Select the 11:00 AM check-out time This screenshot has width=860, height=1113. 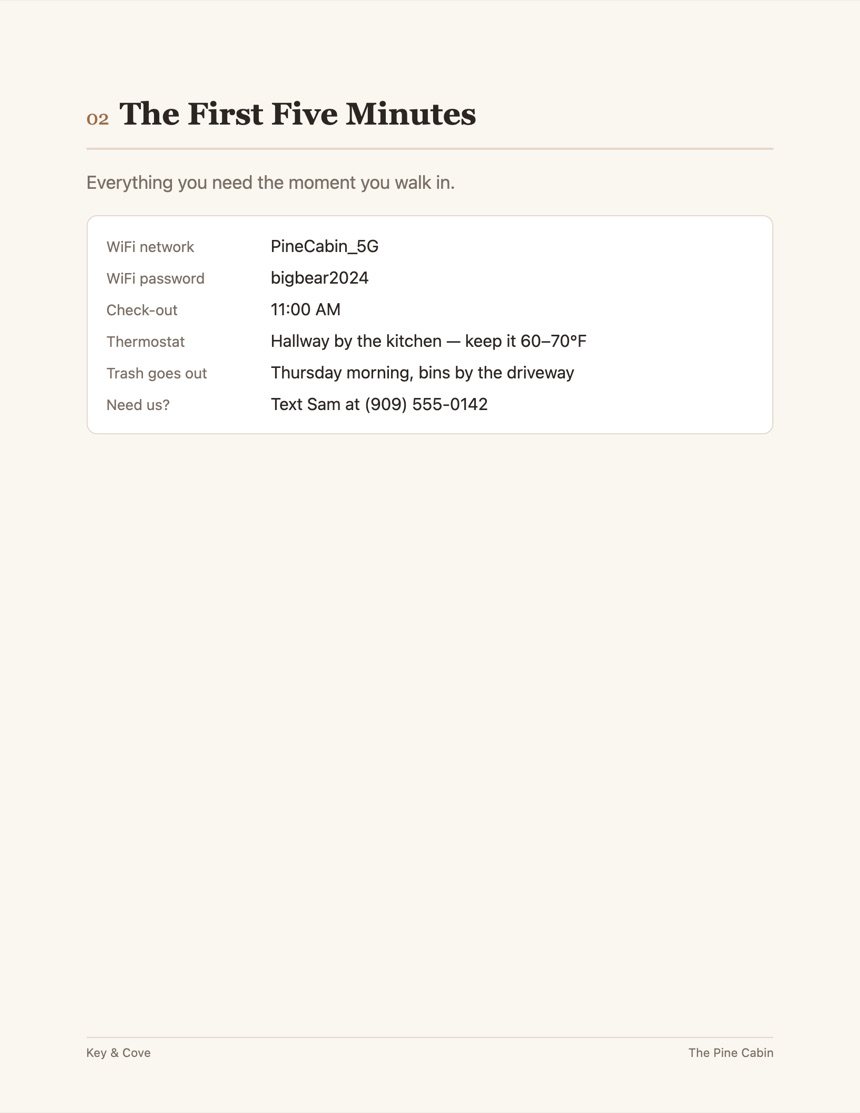pos(305,309)
